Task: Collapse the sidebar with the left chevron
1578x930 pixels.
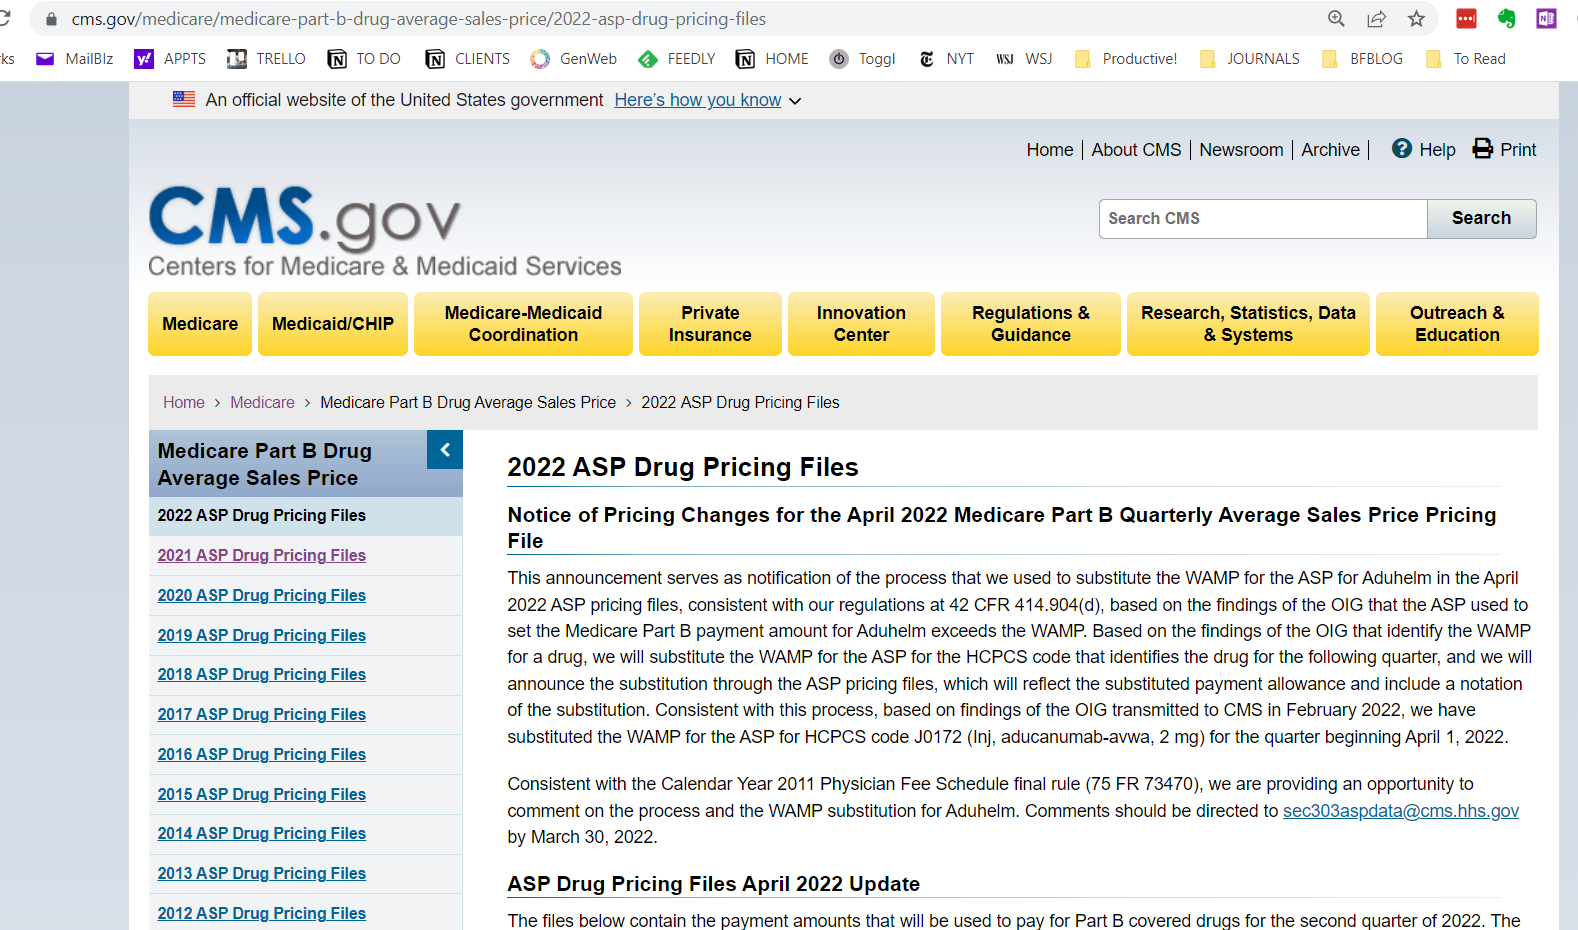Action: [x=445, y=450]
